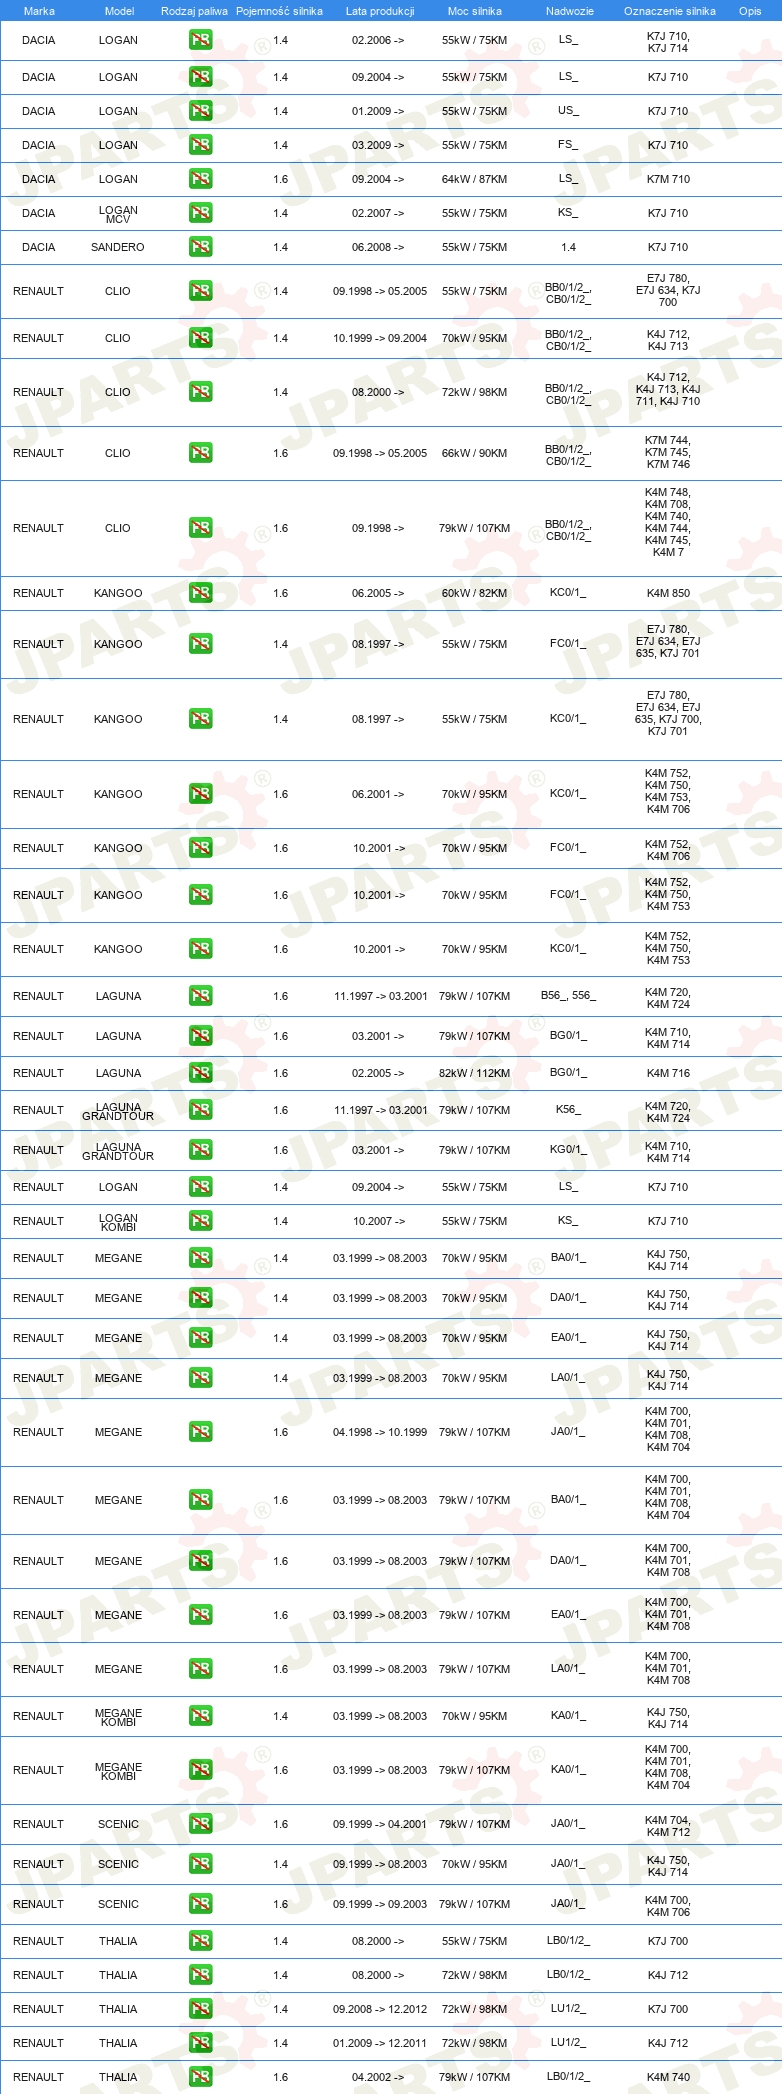Select the production date 04.2002 -> cell
This screenshot has width=782, height=2094.
[x=378, y=2077]
